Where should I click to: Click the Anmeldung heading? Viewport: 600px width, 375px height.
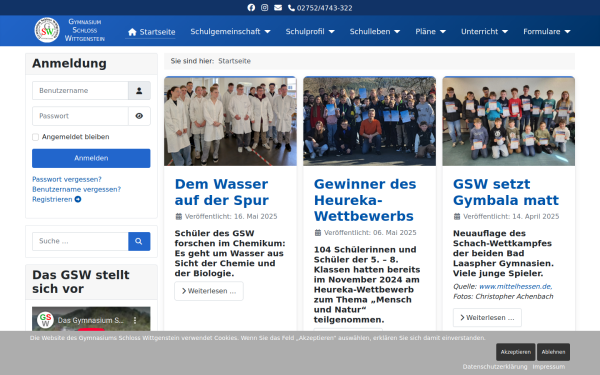tap(69, 64)
